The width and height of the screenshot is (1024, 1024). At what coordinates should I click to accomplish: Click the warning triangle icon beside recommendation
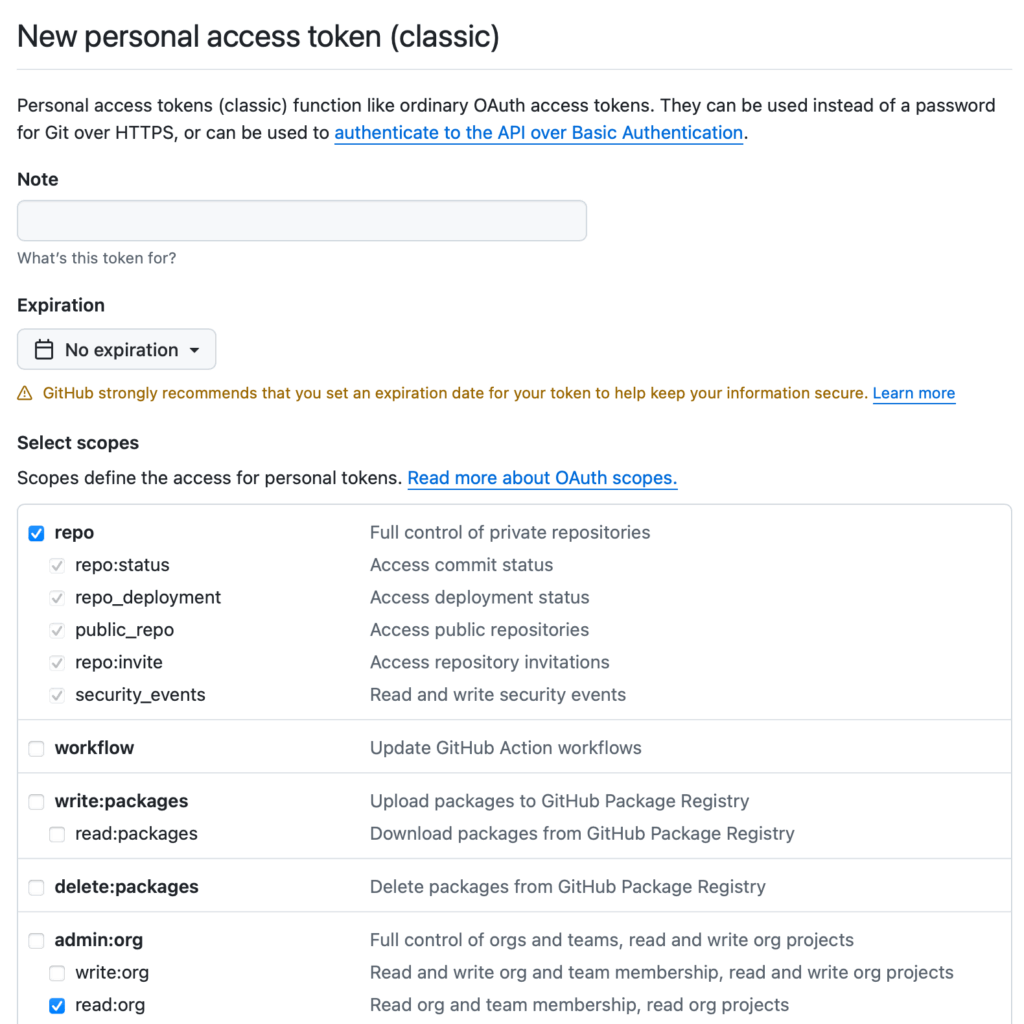pyautogui.click(x=25, y=393)
